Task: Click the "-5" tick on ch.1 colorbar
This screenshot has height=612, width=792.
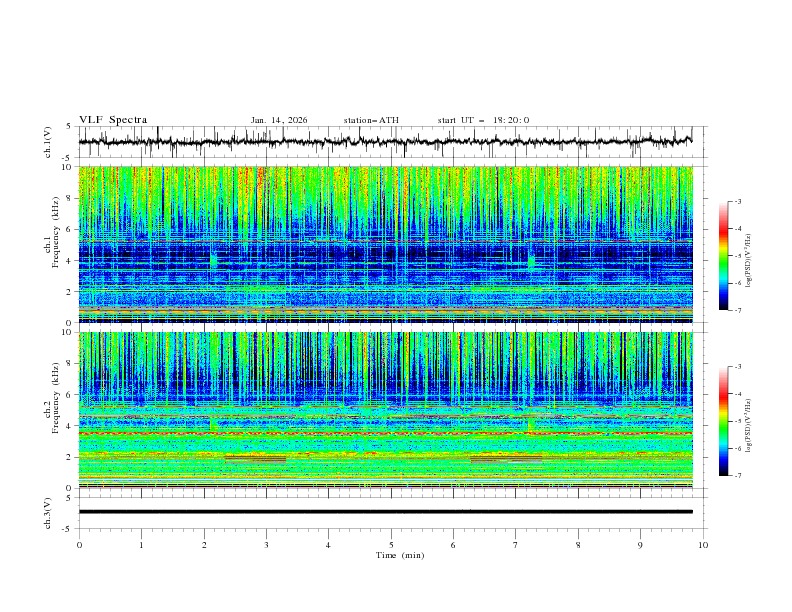Action: pos(738,256)
